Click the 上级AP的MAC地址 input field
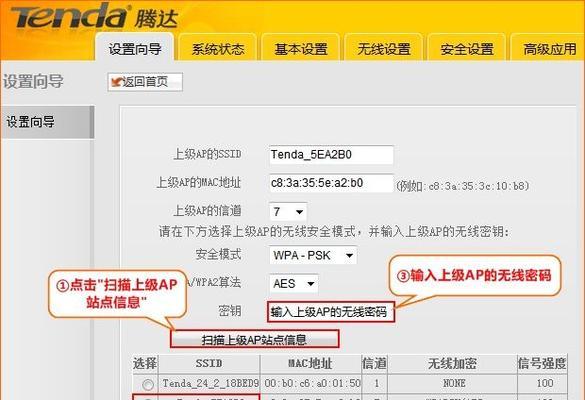The height and width of the screenshot is (400, 585). click(331, 183)
